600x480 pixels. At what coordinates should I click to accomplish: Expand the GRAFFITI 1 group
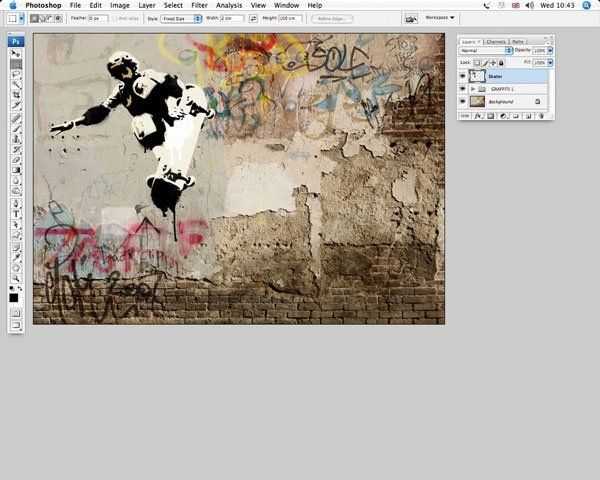tap(472, 88)
